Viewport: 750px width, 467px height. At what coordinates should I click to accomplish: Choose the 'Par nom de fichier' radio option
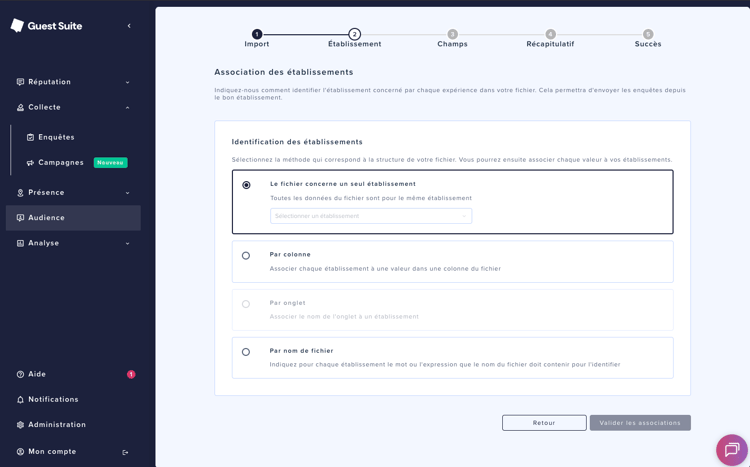[x=246, y=352]
